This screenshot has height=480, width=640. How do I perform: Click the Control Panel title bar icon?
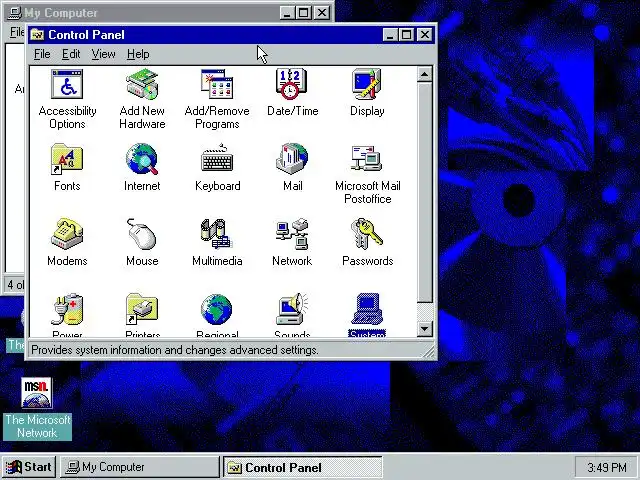click(37, 35)
